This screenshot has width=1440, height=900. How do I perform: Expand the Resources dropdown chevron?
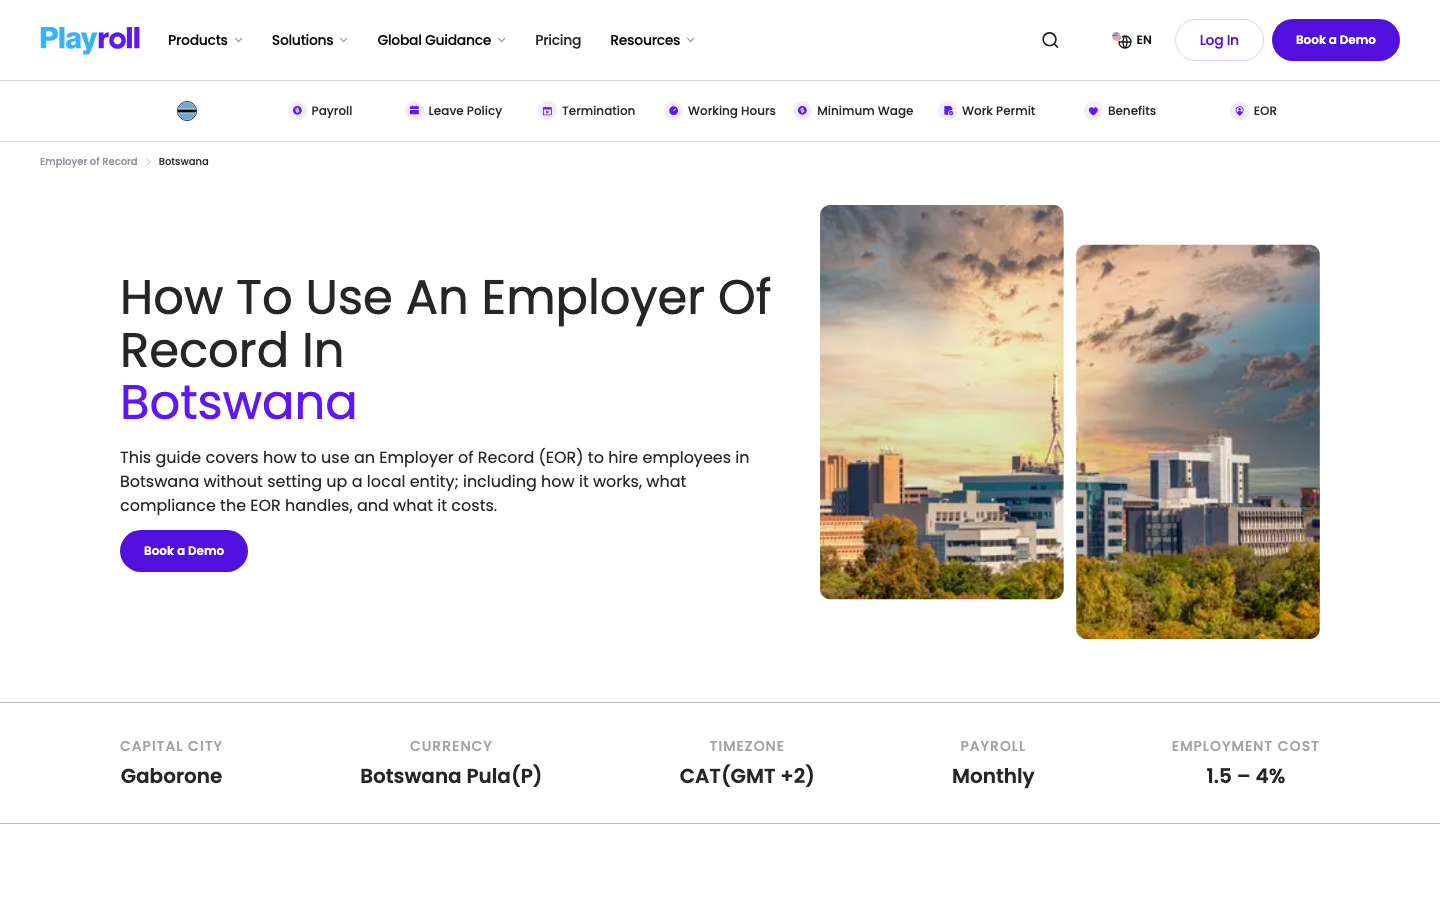(x=690, y=40)
